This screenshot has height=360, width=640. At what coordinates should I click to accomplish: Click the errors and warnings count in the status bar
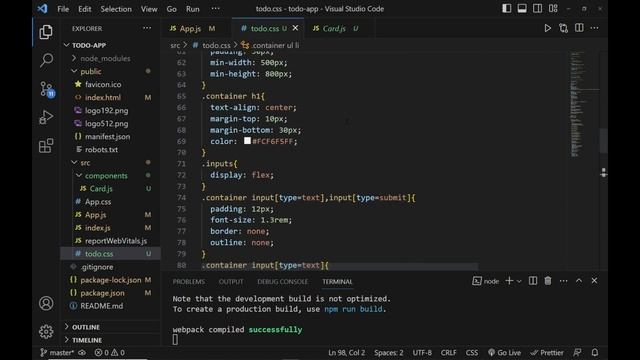point(109,353)
